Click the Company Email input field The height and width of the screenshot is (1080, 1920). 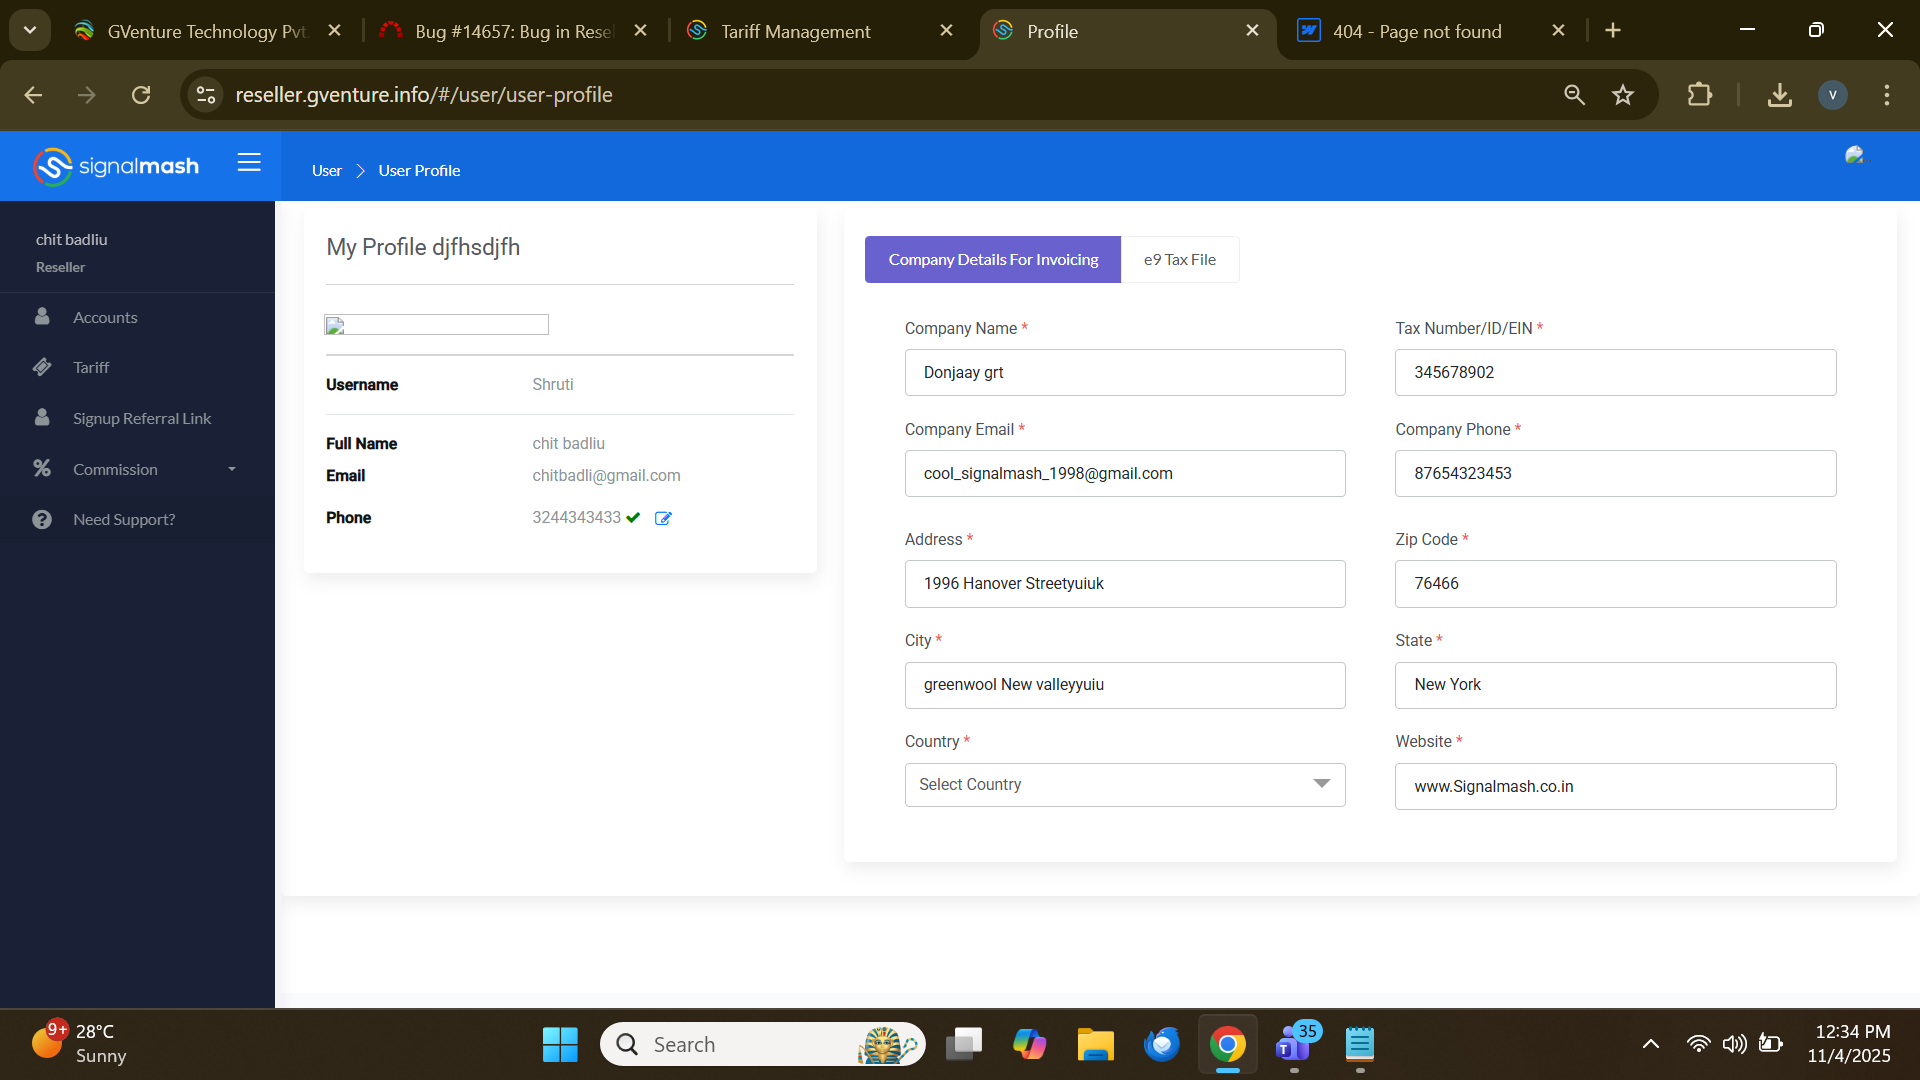click(x=1124, y=474)
